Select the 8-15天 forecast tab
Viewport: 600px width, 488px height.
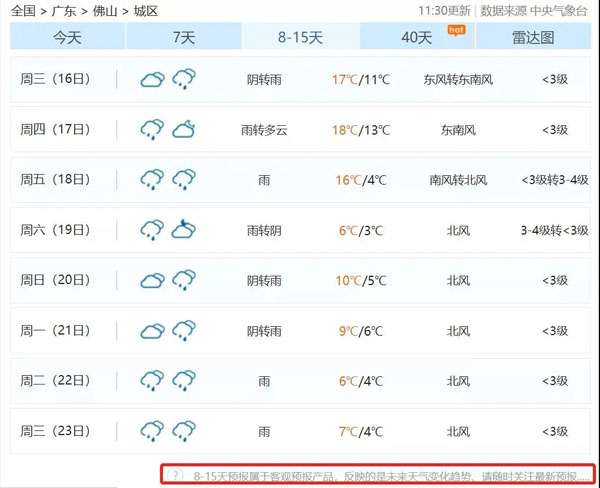point(300,37)
